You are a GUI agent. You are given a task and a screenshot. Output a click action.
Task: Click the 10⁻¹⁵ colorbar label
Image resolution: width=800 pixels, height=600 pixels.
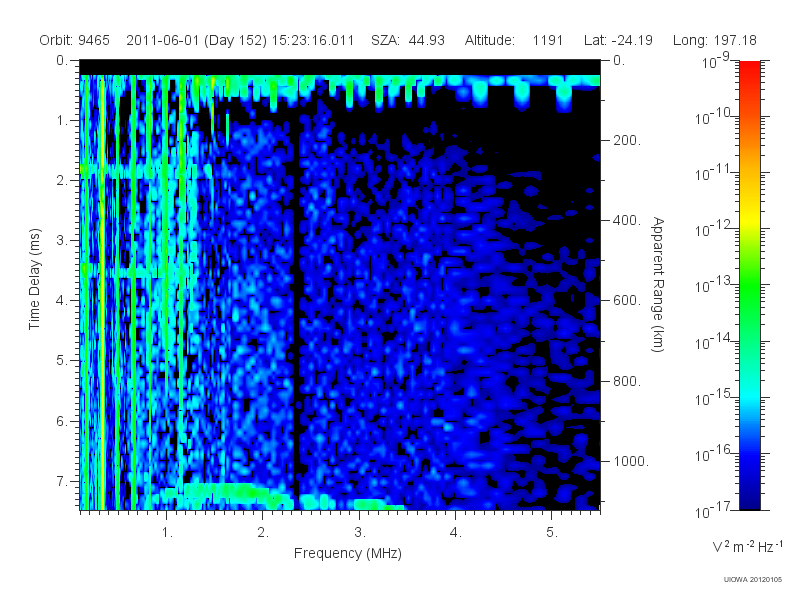[714, 398]
